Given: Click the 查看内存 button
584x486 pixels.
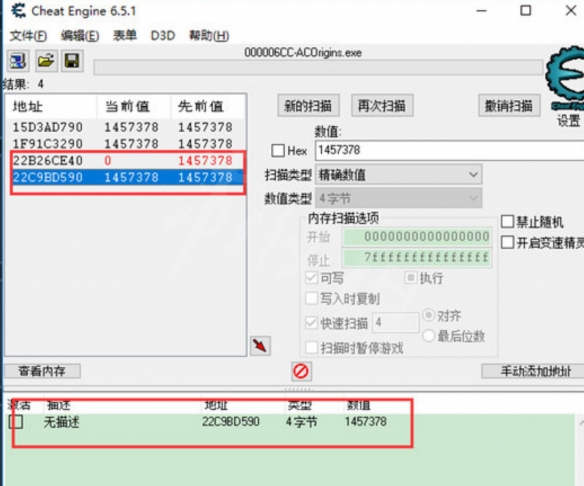Looking at the screenshot, I should point(42,371).
